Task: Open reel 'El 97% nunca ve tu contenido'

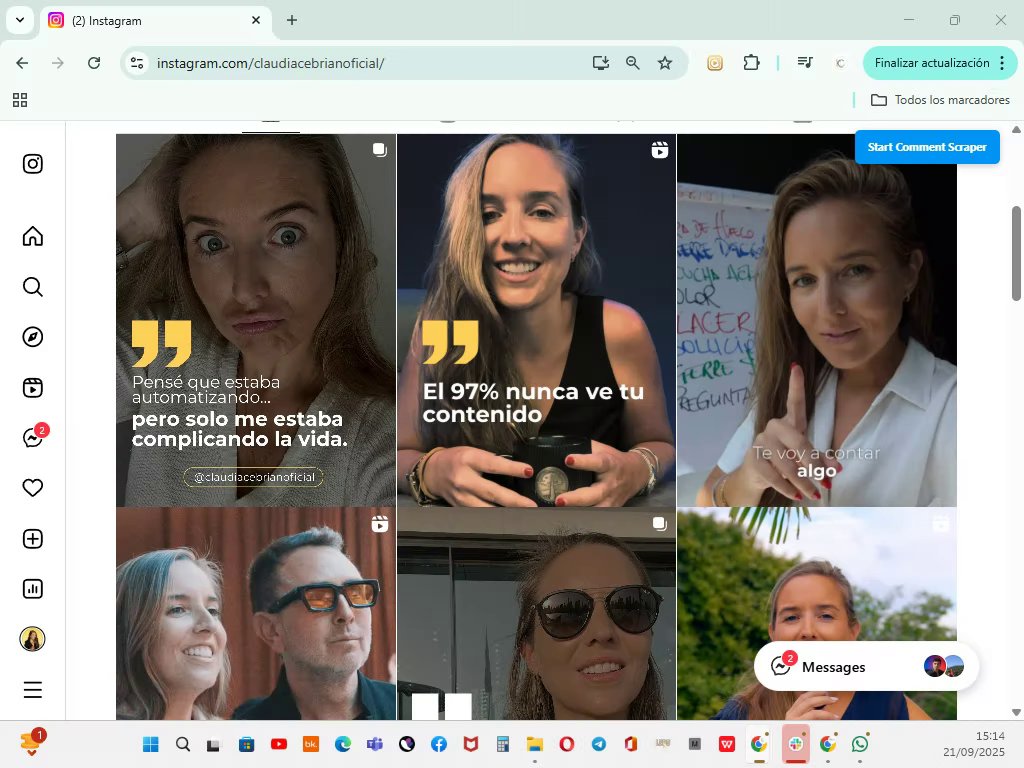Action: [x=536, y=320]
